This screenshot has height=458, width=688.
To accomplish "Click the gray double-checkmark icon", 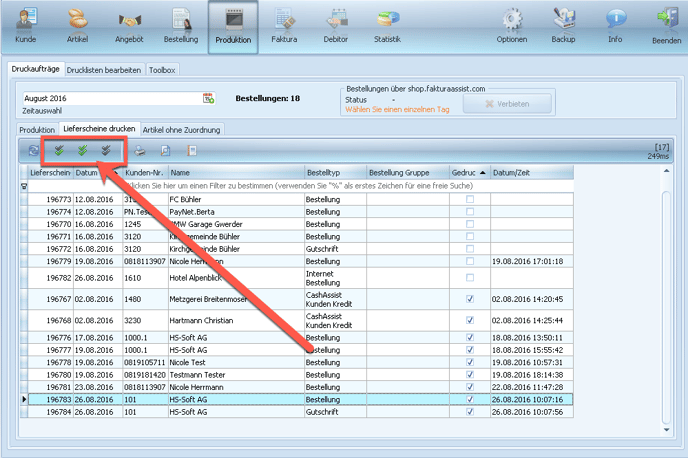I will [106, 150].
